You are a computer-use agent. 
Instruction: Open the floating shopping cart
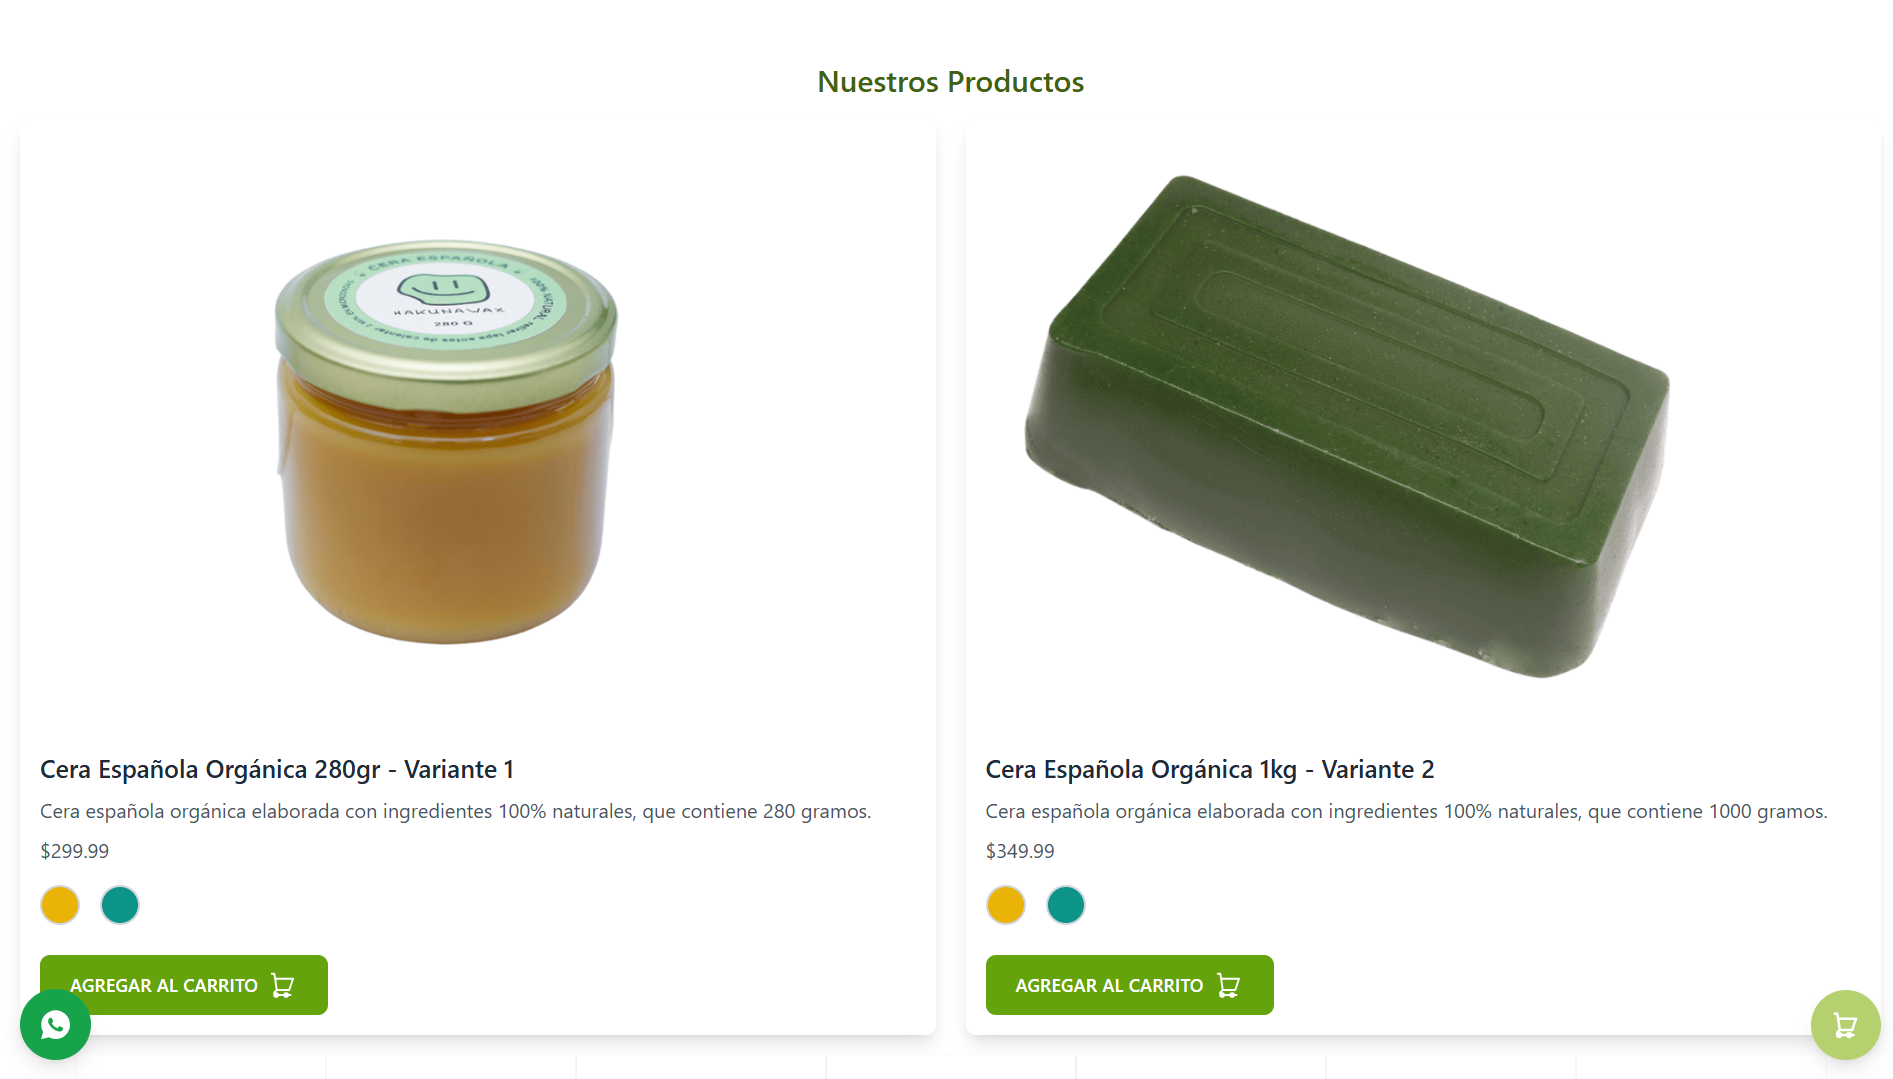[1845, 1025]
